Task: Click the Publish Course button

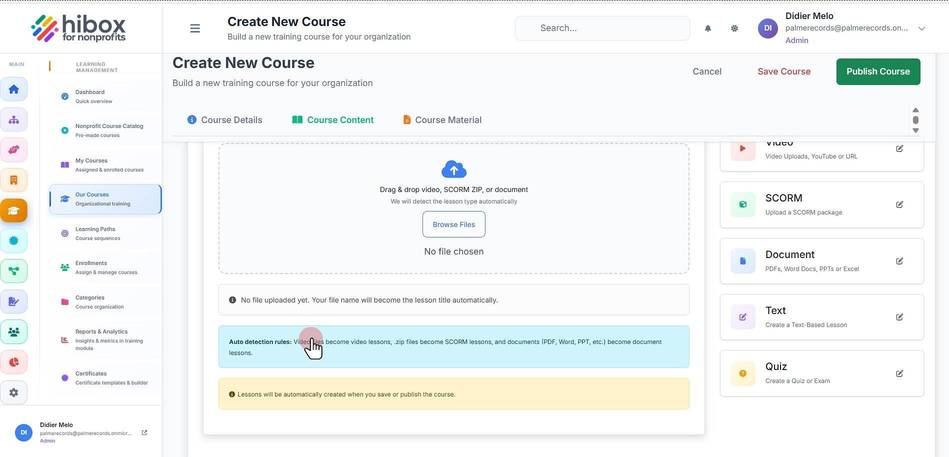Action: (878, 71)
